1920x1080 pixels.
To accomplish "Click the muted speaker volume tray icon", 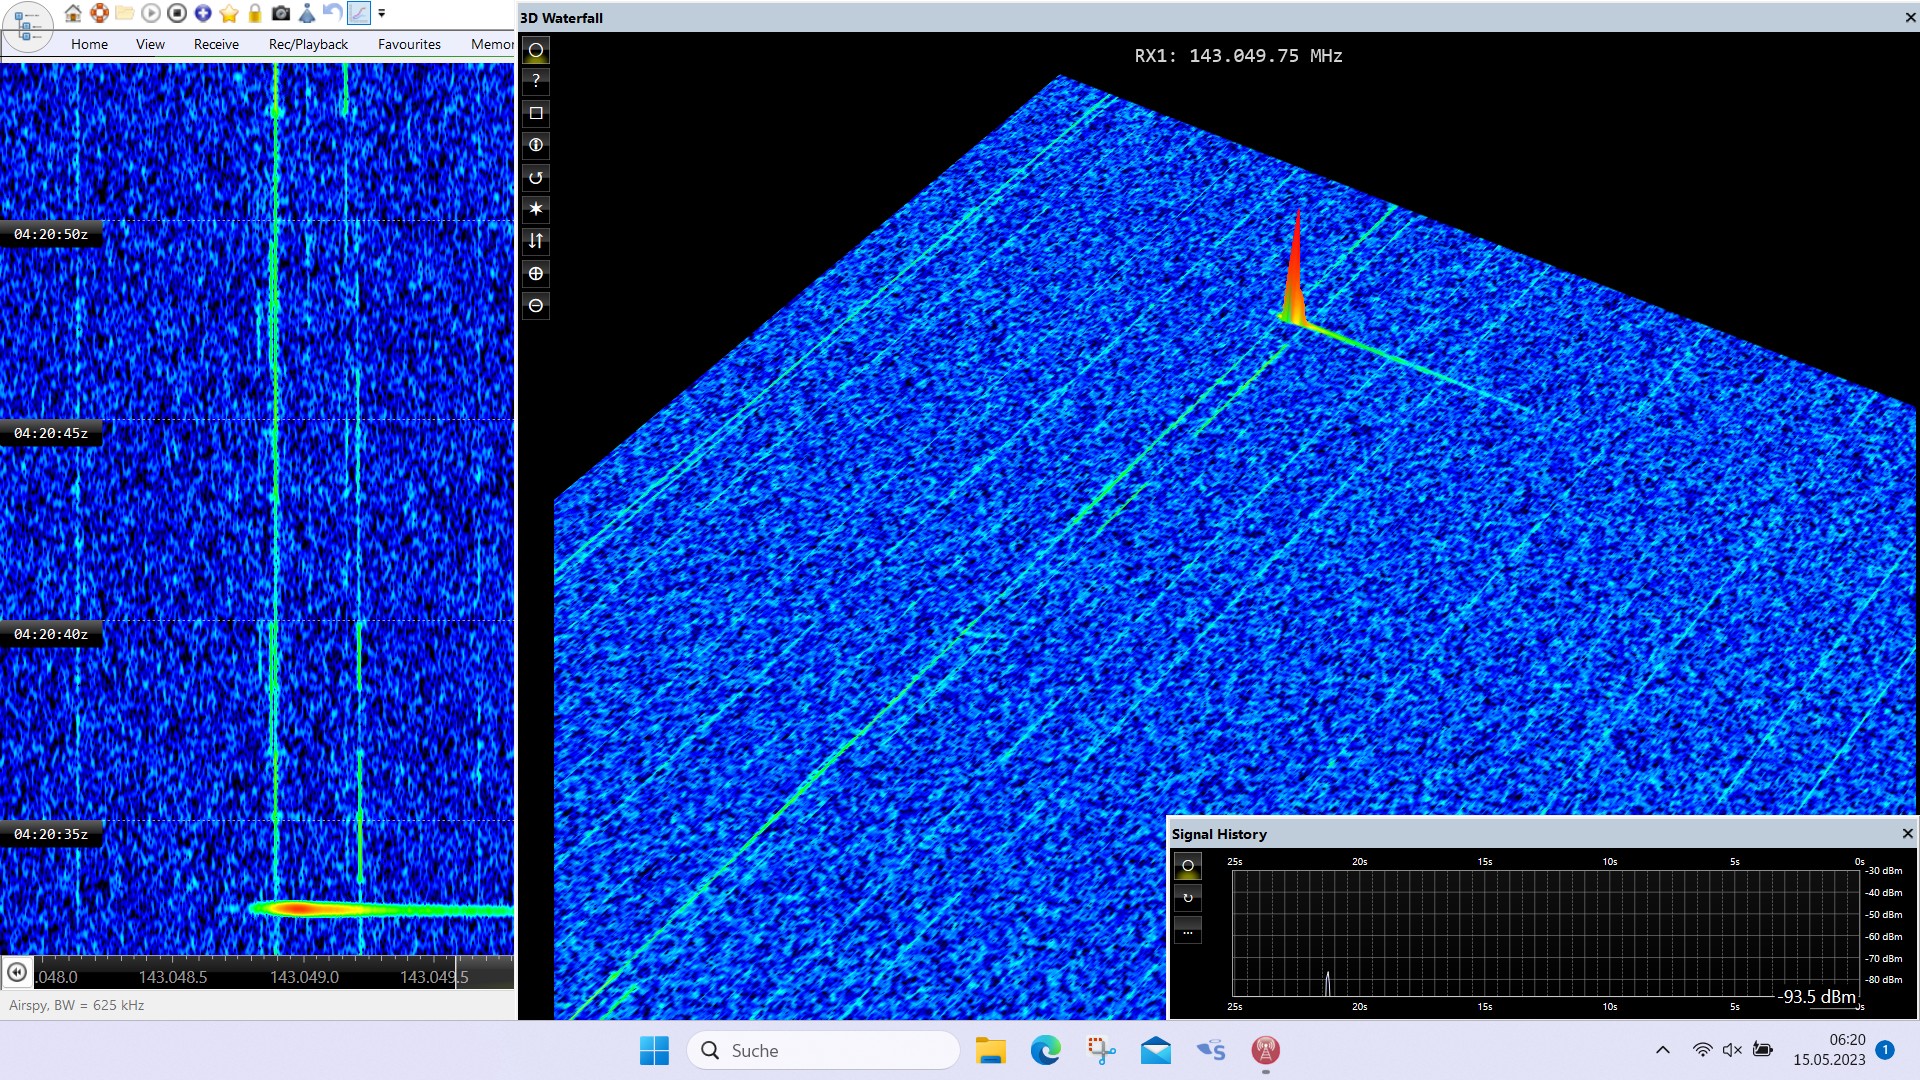I will click(x=1732, y=1050).
